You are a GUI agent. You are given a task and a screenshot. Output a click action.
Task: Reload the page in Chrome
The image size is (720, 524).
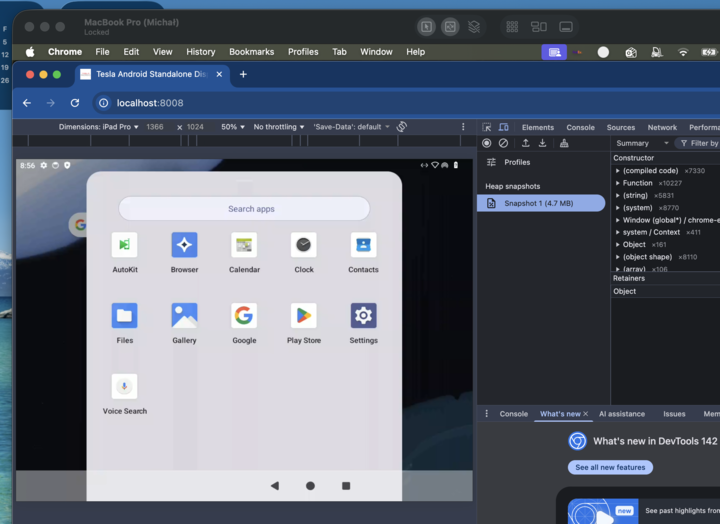[x=75, y=103]
